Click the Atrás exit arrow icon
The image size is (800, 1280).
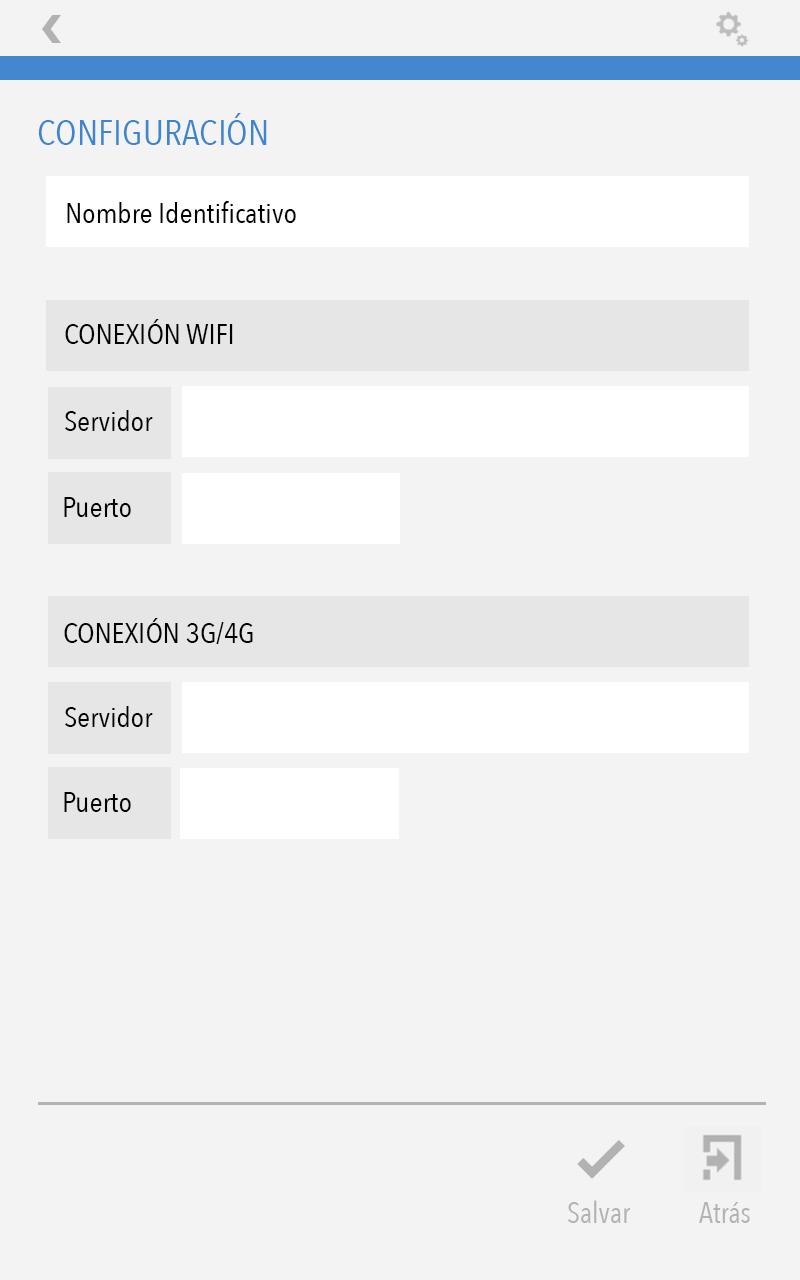point(723,1159)
